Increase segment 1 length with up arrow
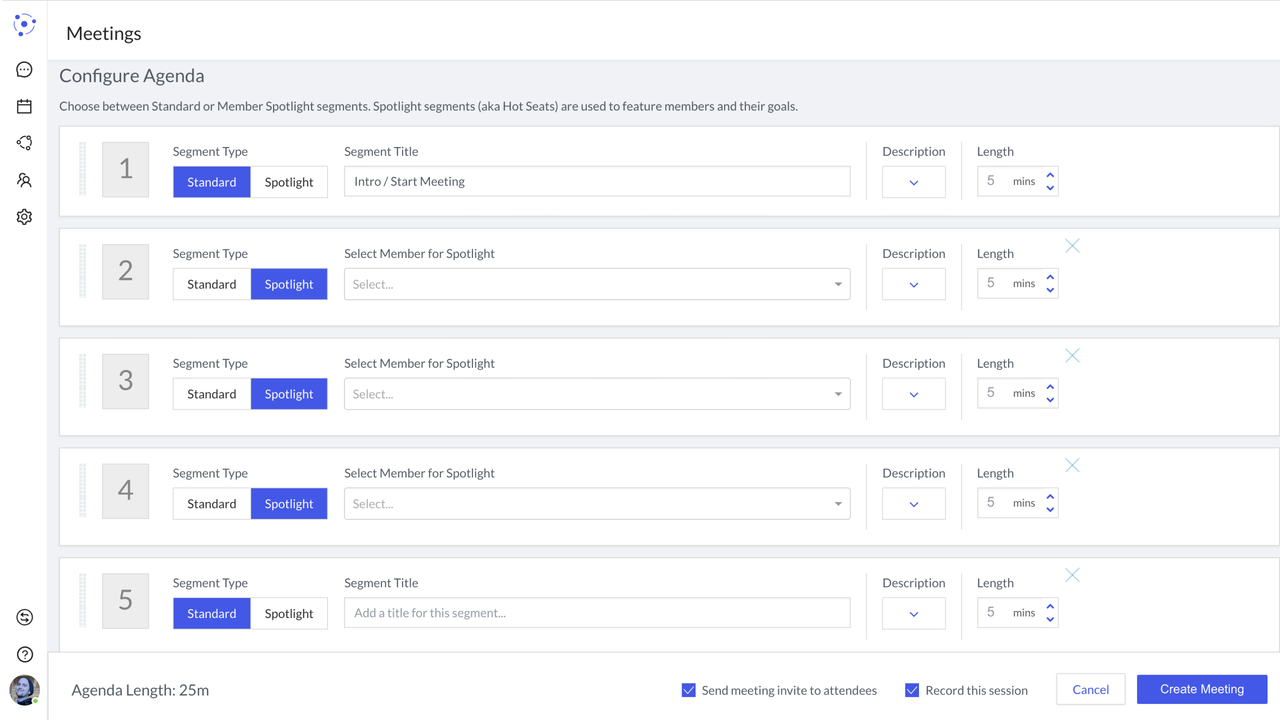The image size is (1280, 720). pyautogui.click(x=1050, y=176)
